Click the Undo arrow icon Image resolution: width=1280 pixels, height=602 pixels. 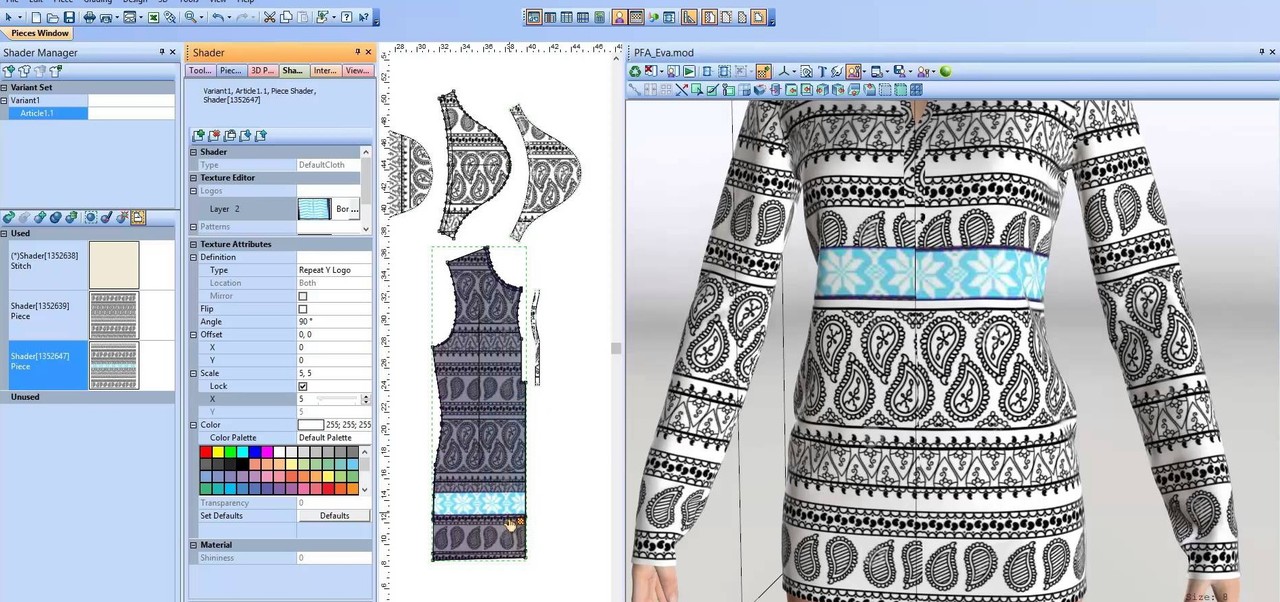click(217, 17)
